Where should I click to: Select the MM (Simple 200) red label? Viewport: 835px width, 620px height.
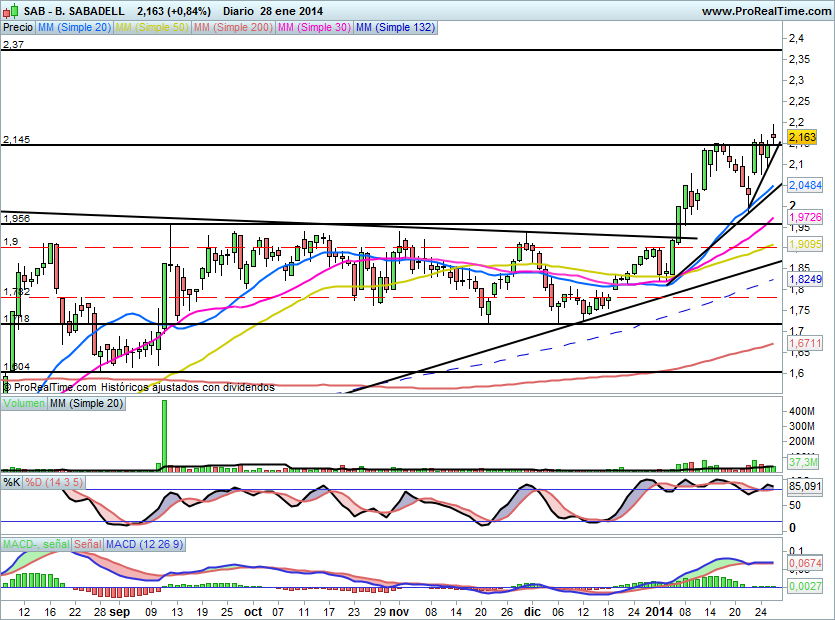233,27
